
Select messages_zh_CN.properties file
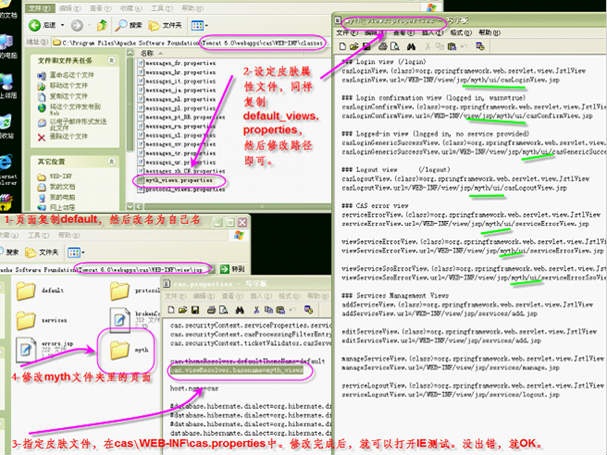point(181,171)
